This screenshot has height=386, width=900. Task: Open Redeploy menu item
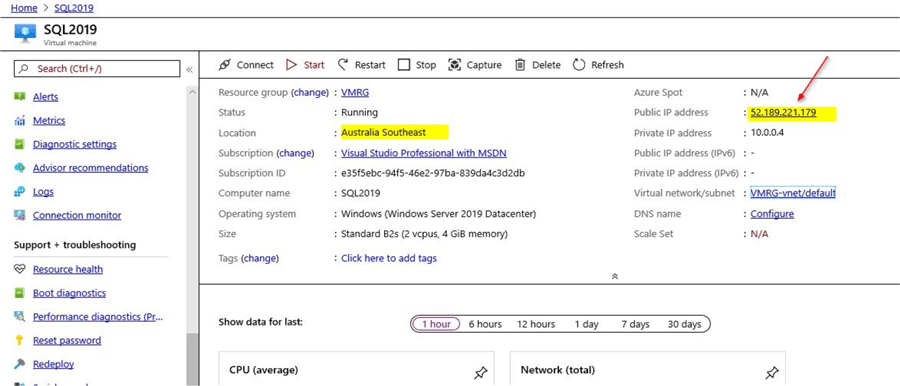click(53, 364)
